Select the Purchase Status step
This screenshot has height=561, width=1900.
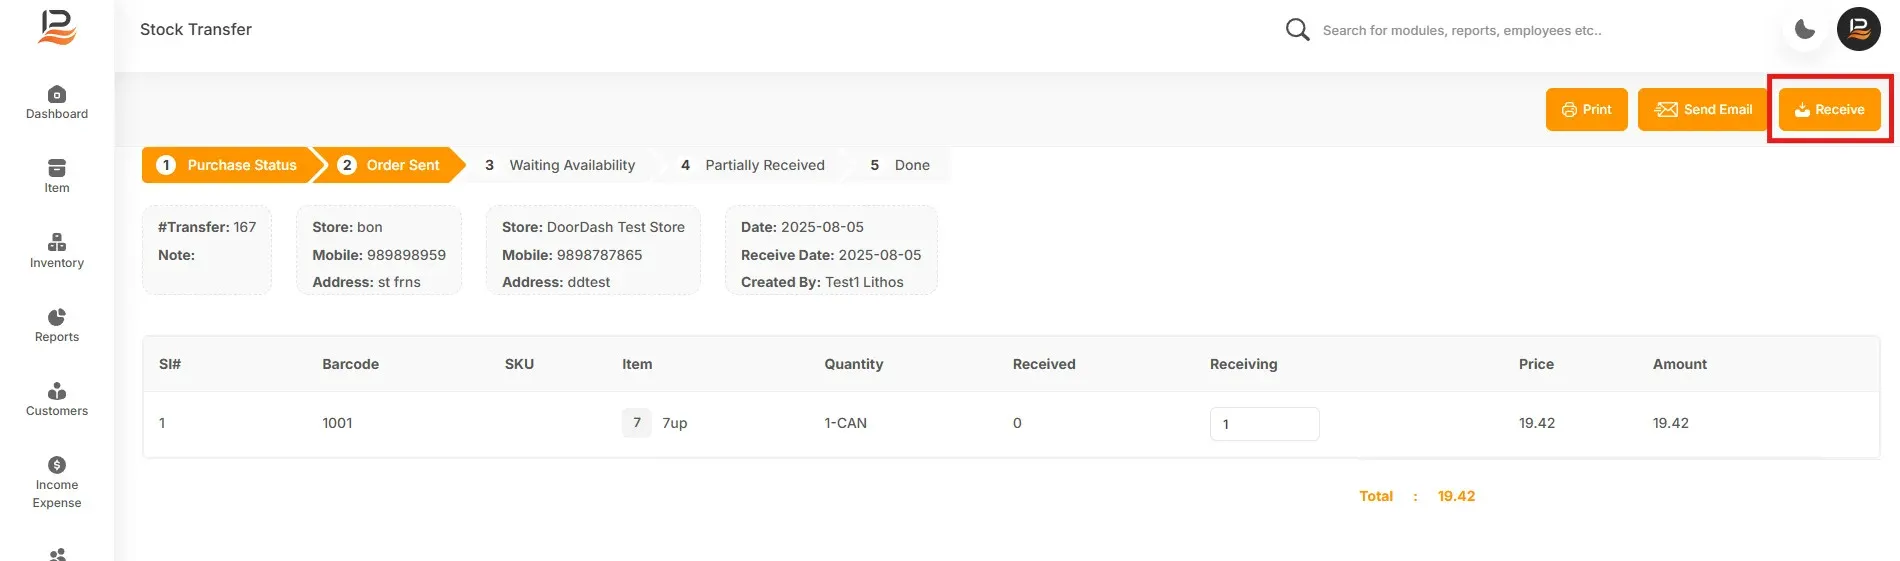227,165
